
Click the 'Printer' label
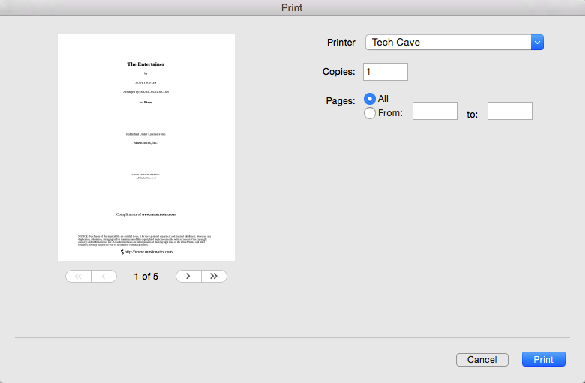(341, 43)
